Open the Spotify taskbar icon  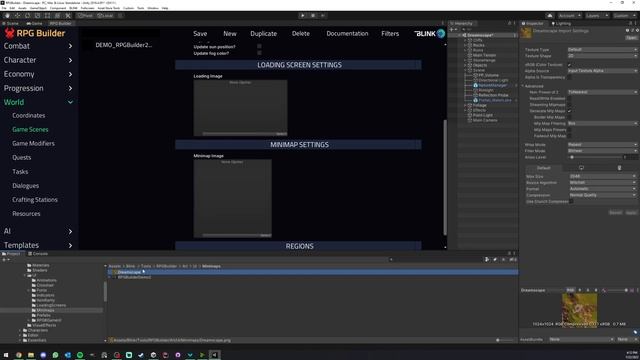click(80, 355)
